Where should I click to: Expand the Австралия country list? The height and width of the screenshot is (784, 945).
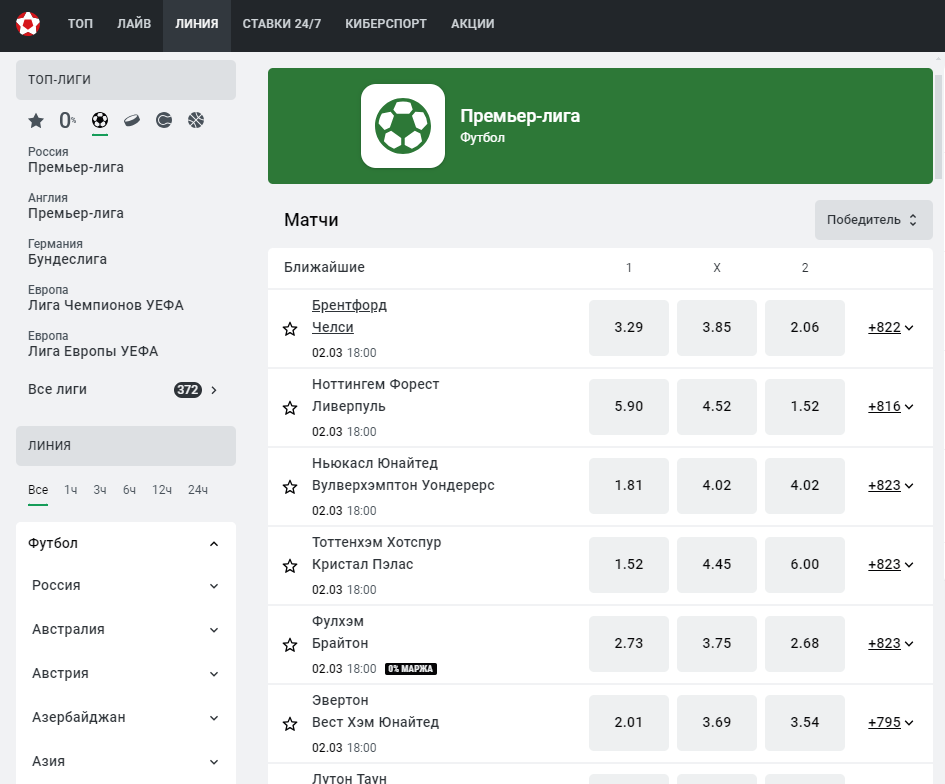(x=213, y=630)
